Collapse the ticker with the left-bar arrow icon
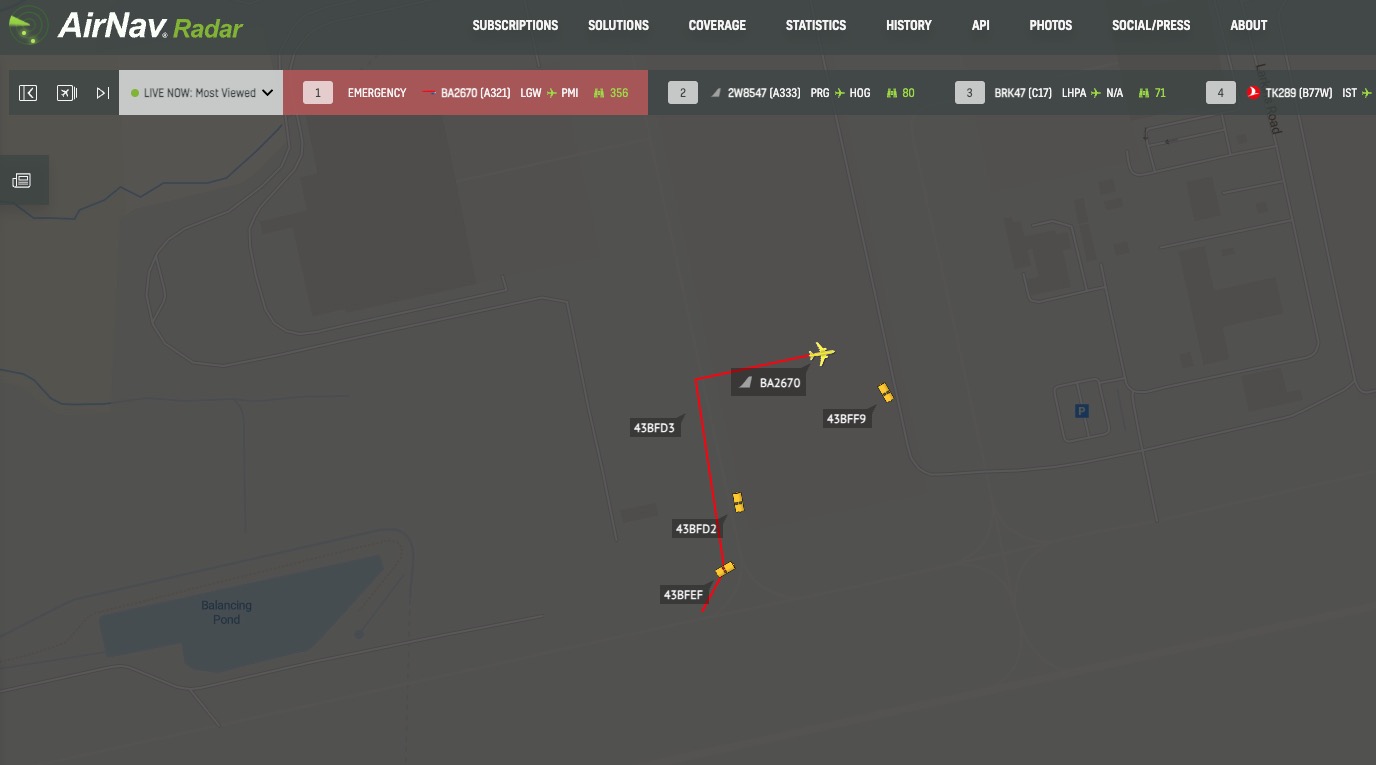 click(28, 93)
